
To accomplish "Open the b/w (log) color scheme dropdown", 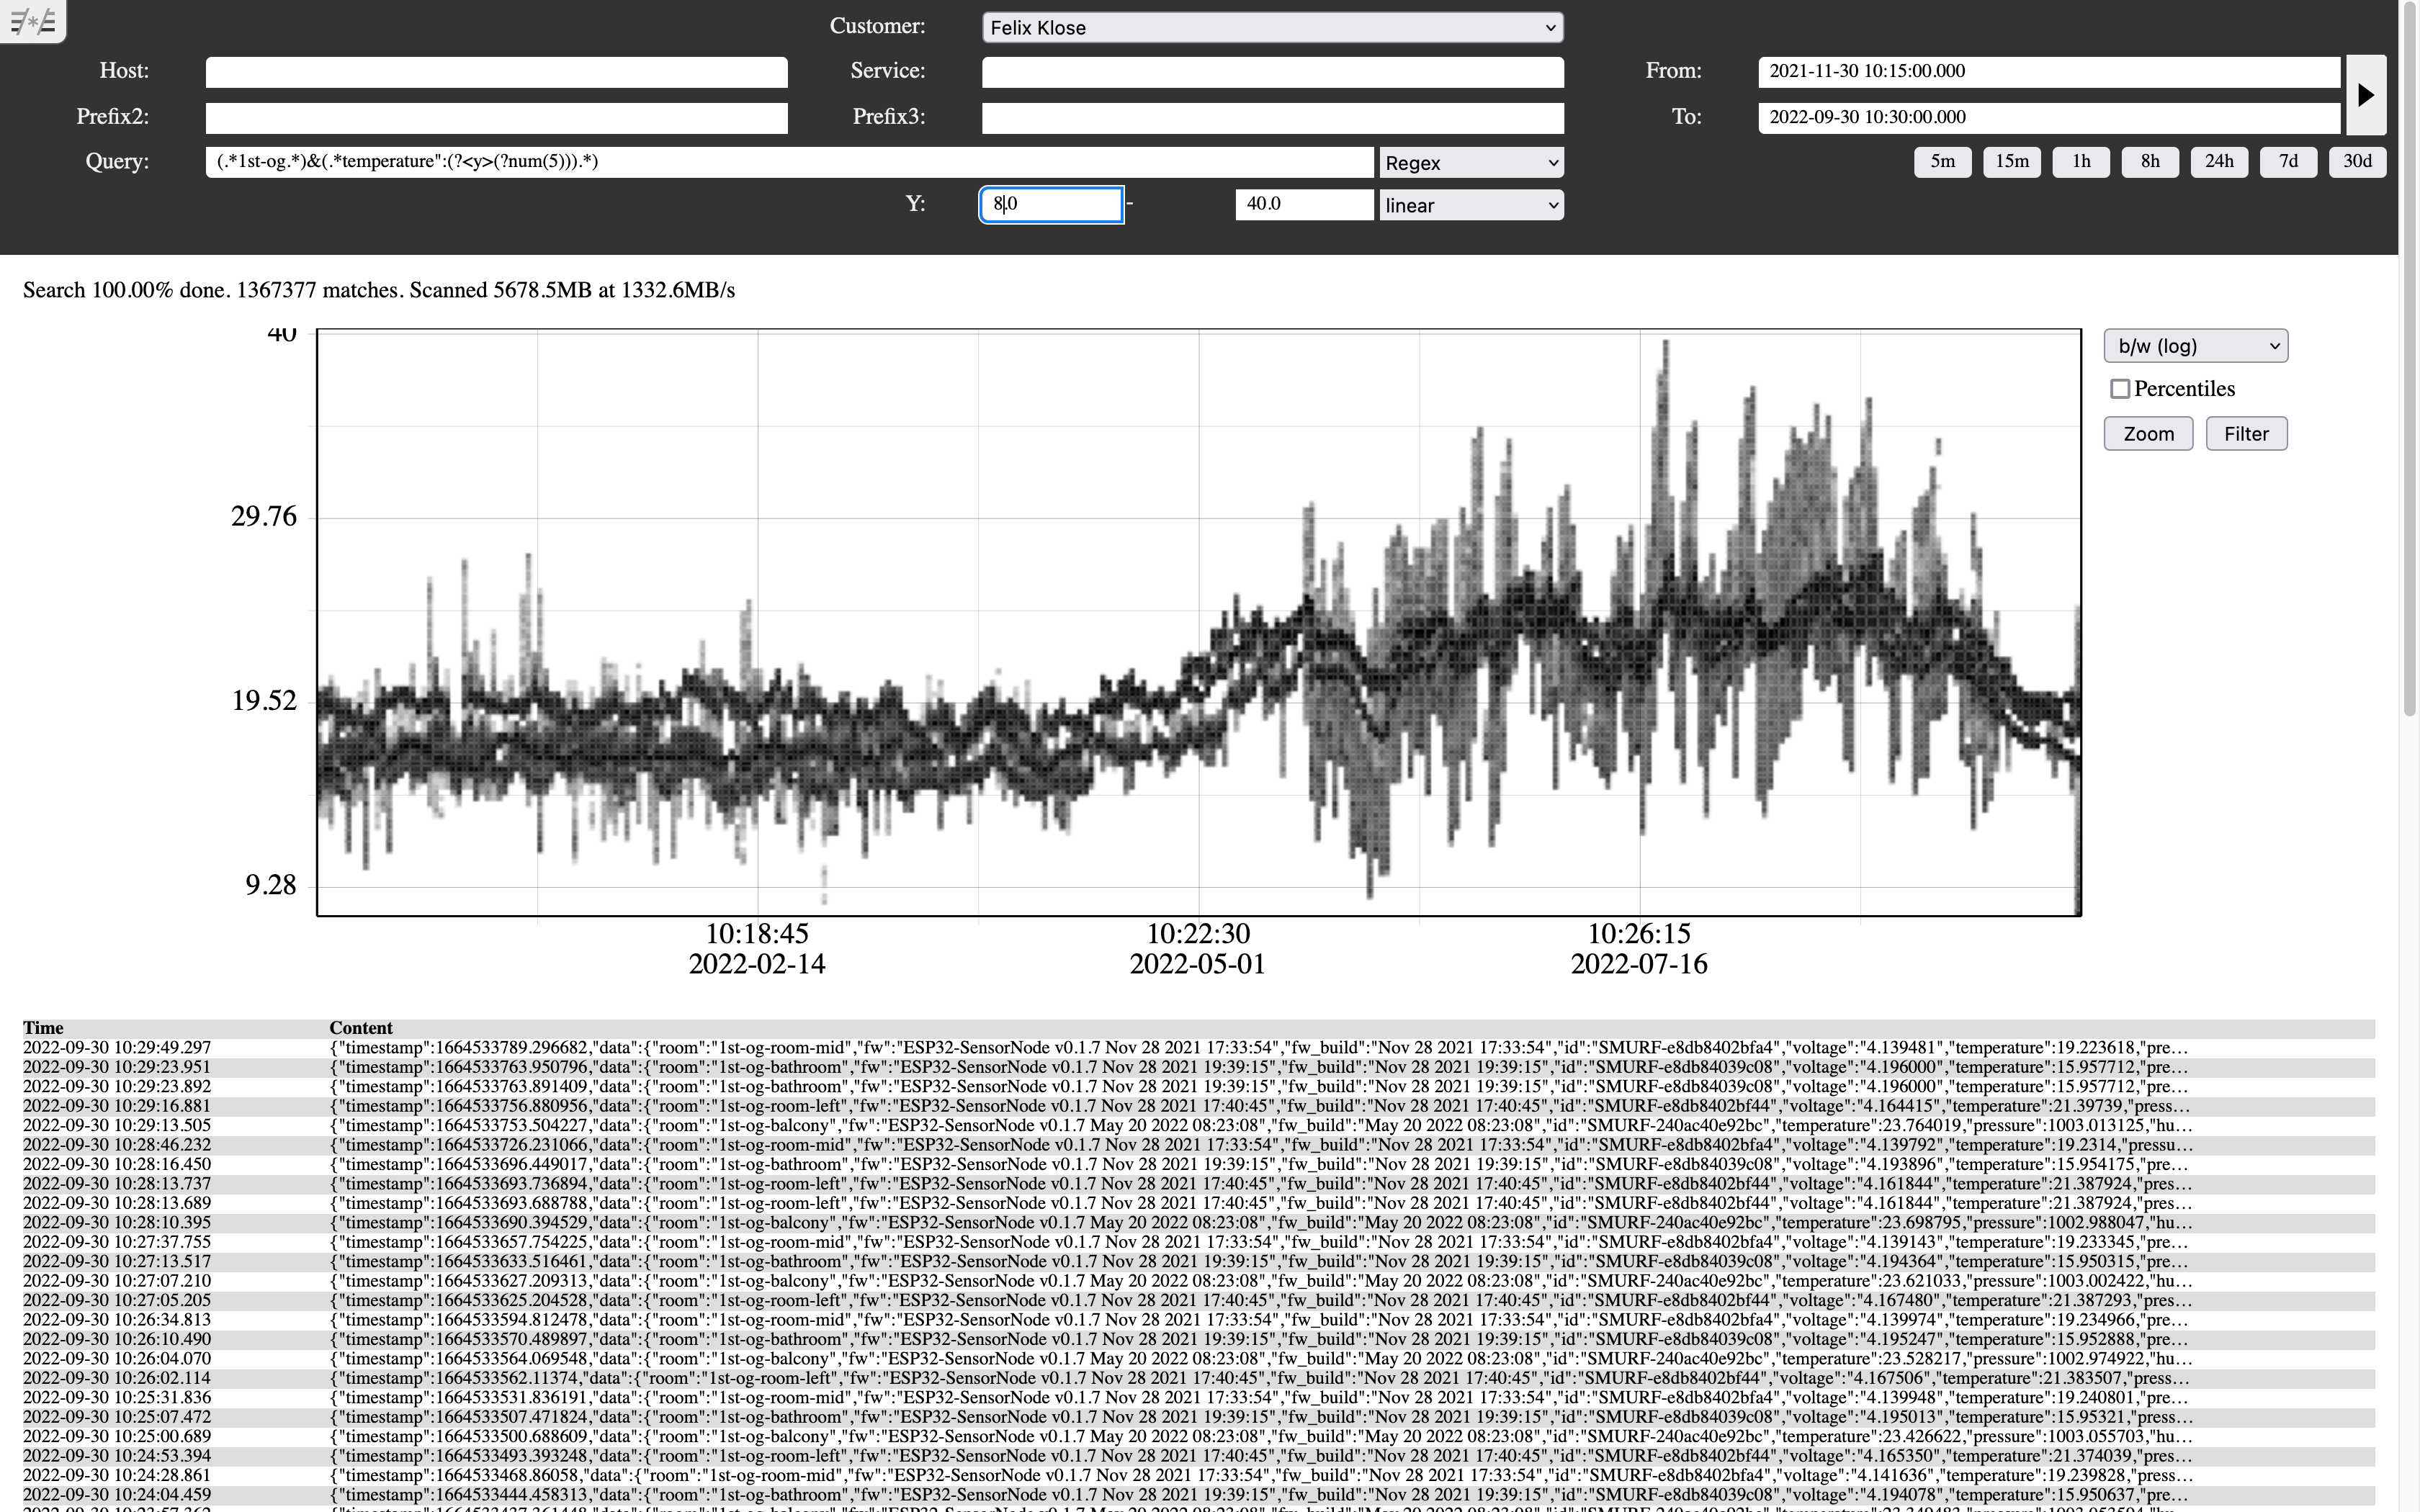I will click(x=2195, y=346).
